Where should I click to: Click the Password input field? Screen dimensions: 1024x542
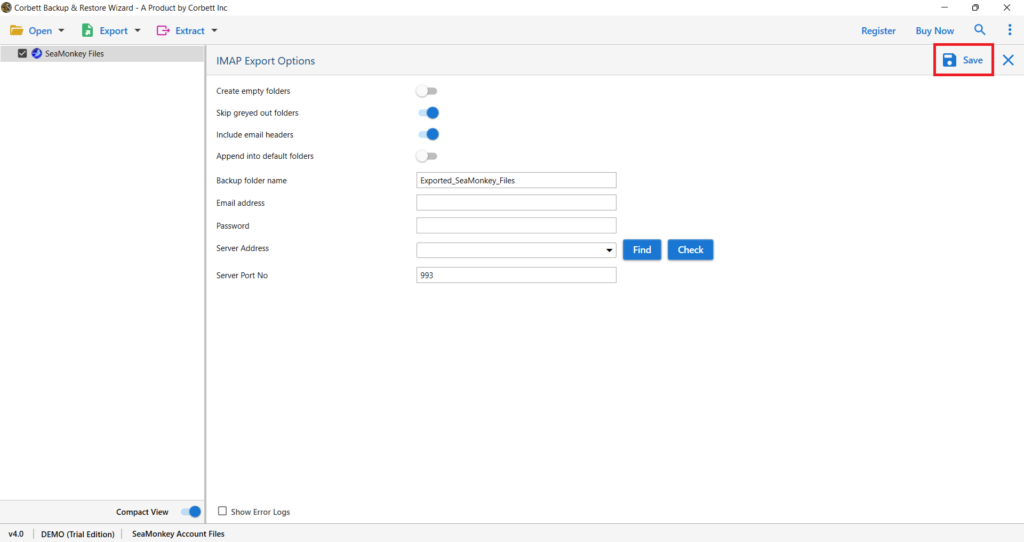(516, 225)
